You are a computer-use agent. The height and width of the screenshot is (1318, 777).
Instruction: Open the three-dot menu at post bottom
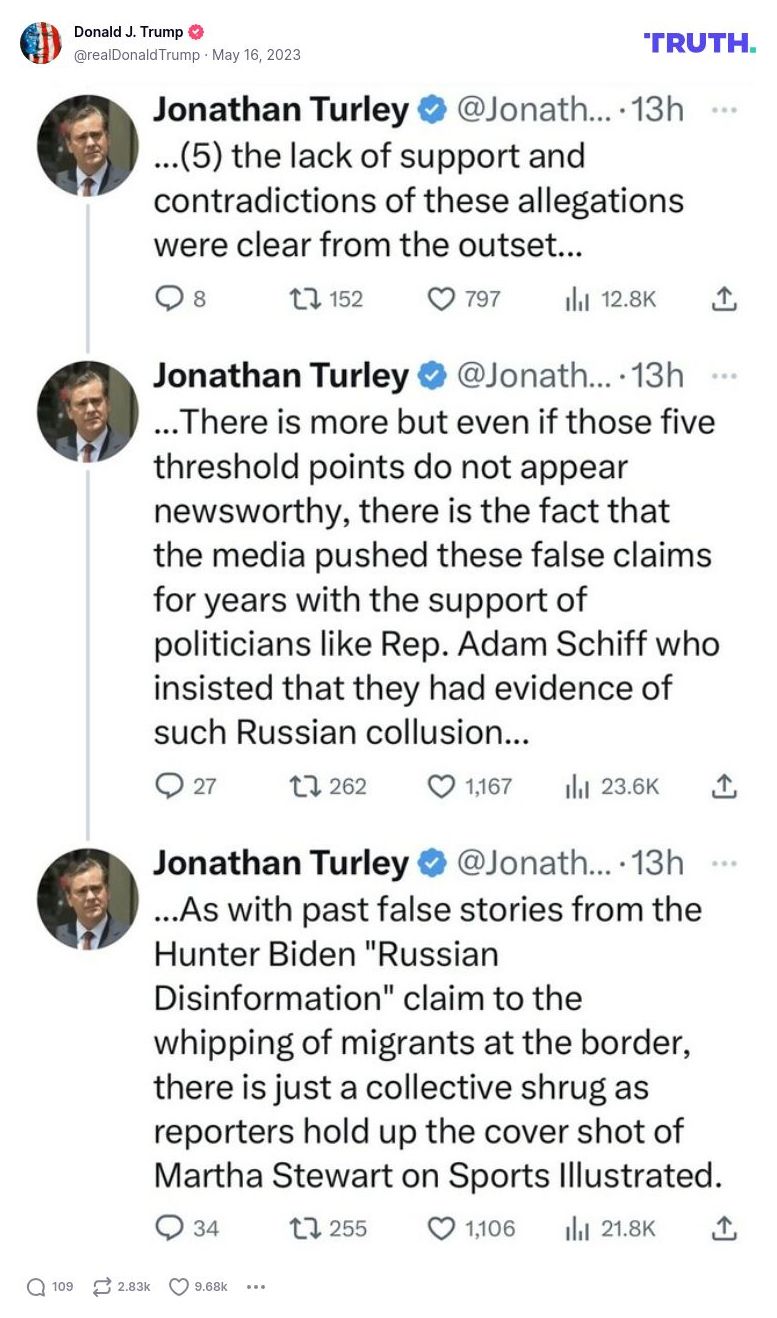tap(256, 1287)
